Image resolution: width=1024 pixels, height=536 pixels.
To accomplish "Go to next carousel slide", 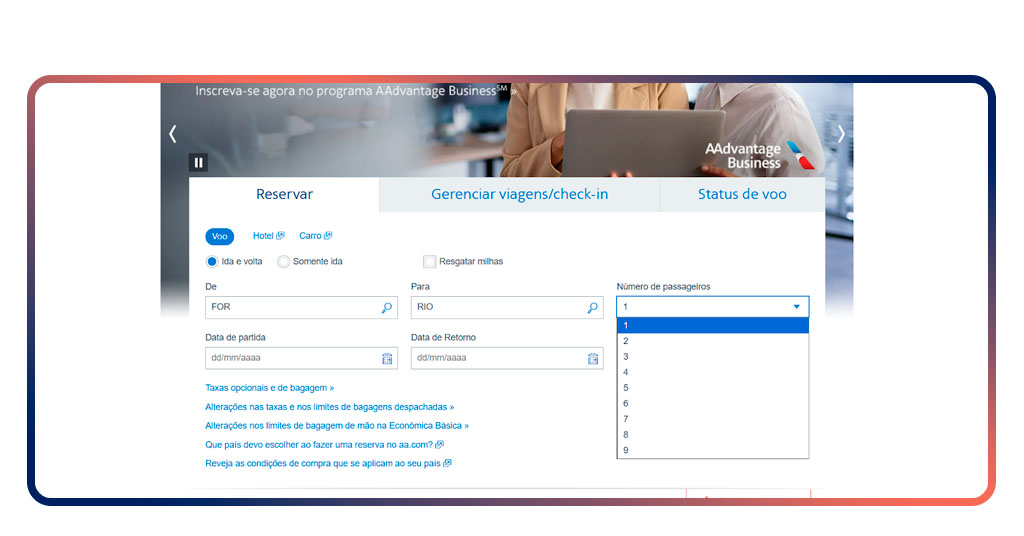I will tap(841, 134).
